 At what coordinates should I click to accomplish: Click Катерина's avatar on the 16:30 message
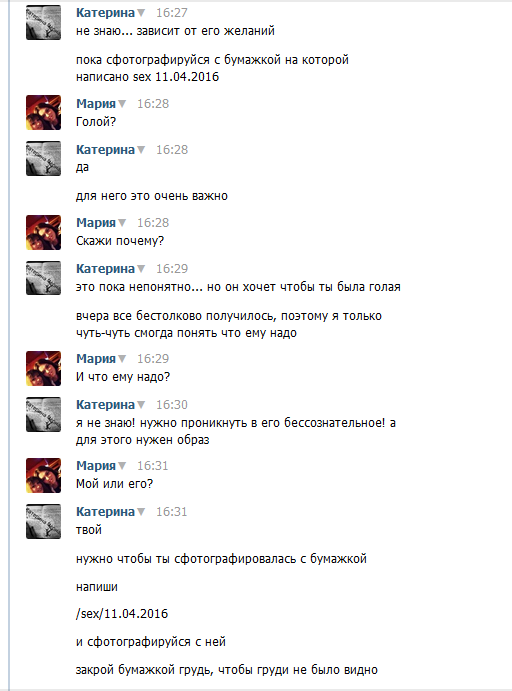(x=43, y=414)
